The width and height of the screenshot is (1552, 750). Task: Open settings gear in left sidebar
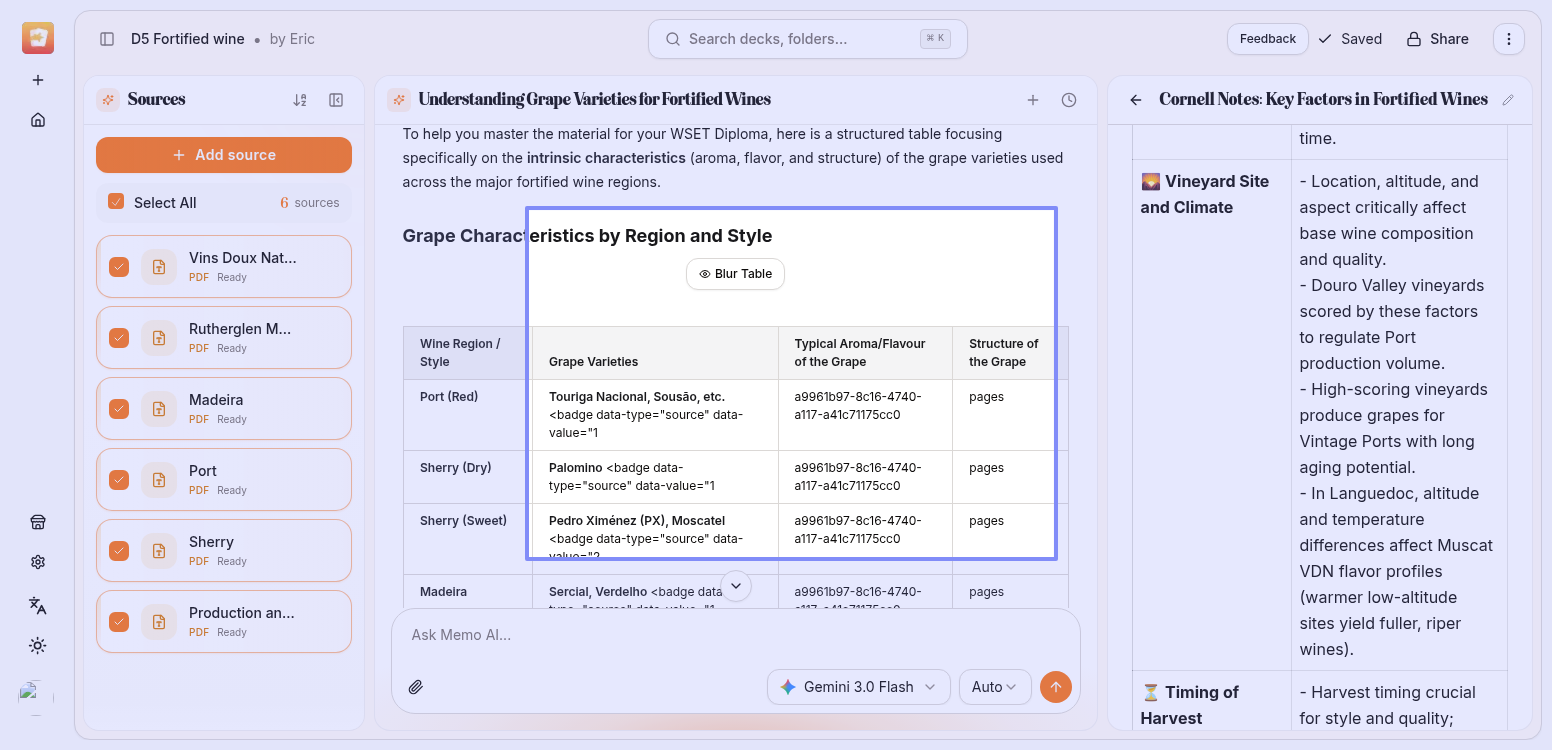(x=38, y=562)
